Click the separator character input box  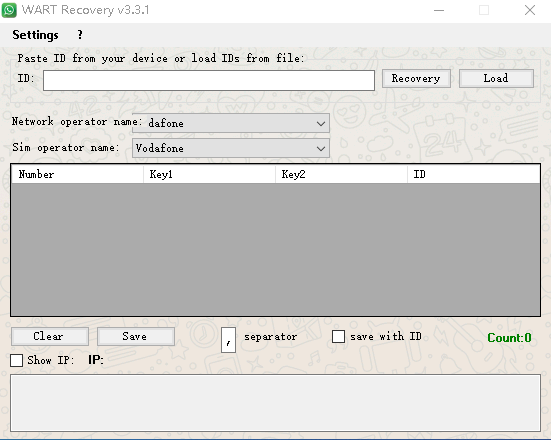click(x=228, y=340)
